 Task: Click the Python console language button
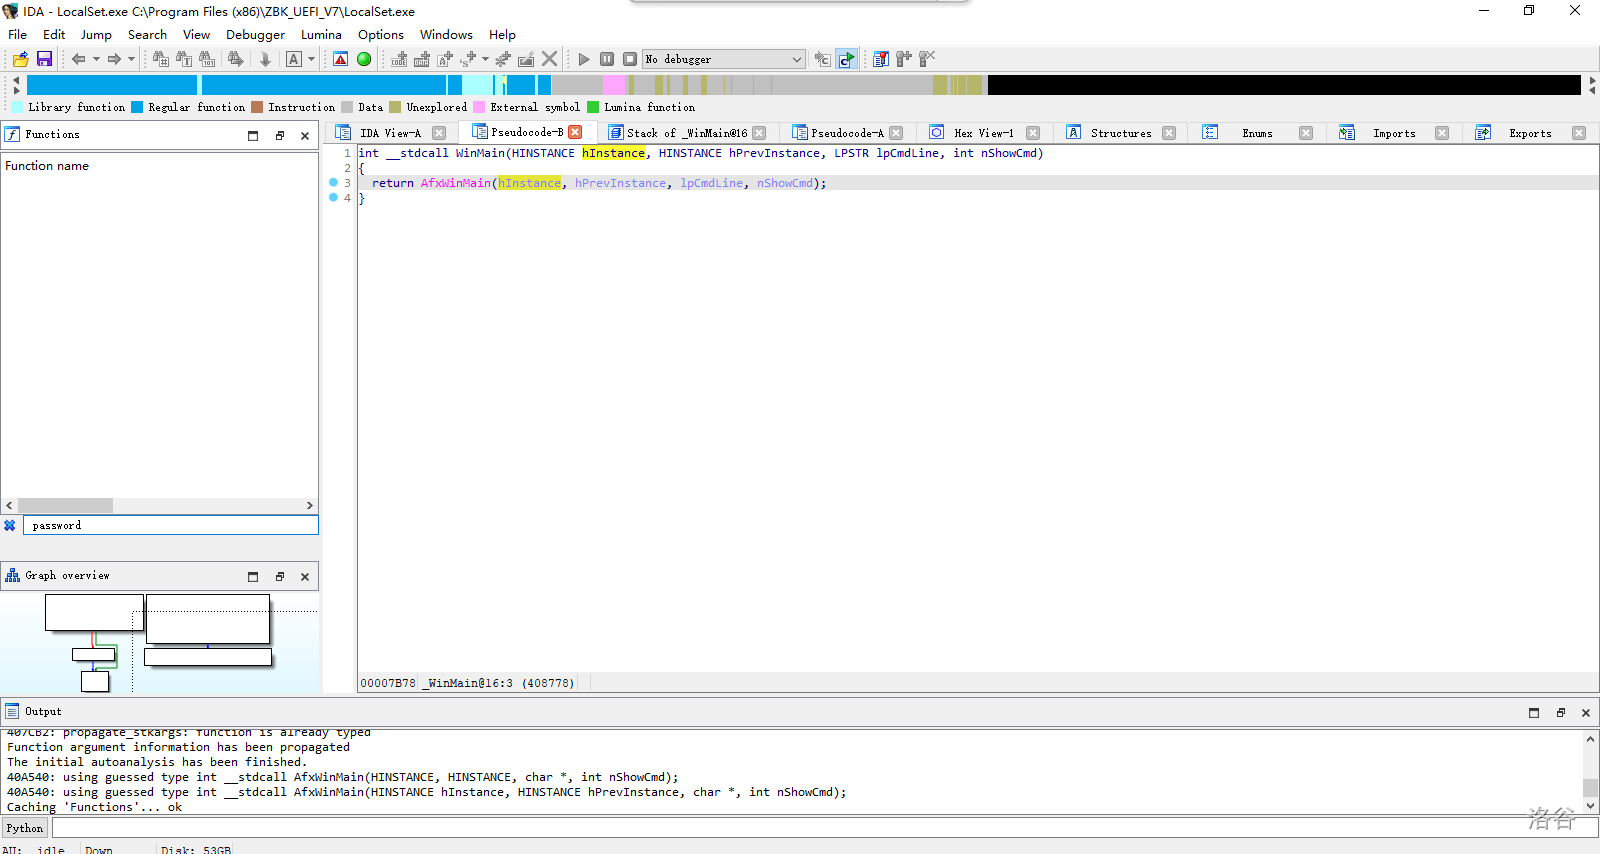click(25, 828)
